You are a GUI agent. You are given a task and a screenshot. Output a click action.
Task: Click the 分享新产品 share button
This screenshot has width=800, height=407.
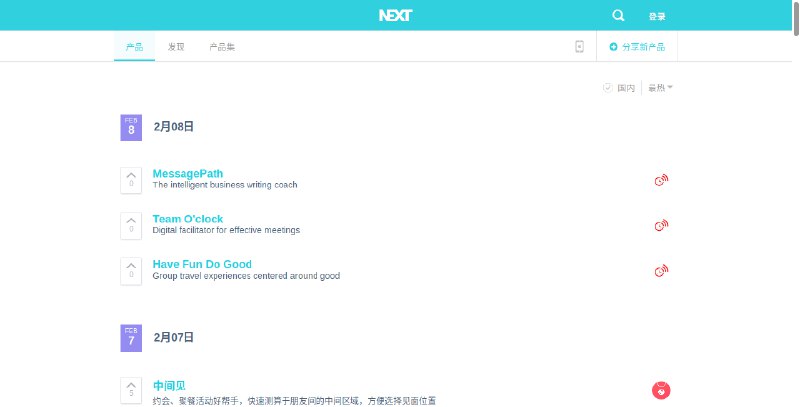click(637, 47)
